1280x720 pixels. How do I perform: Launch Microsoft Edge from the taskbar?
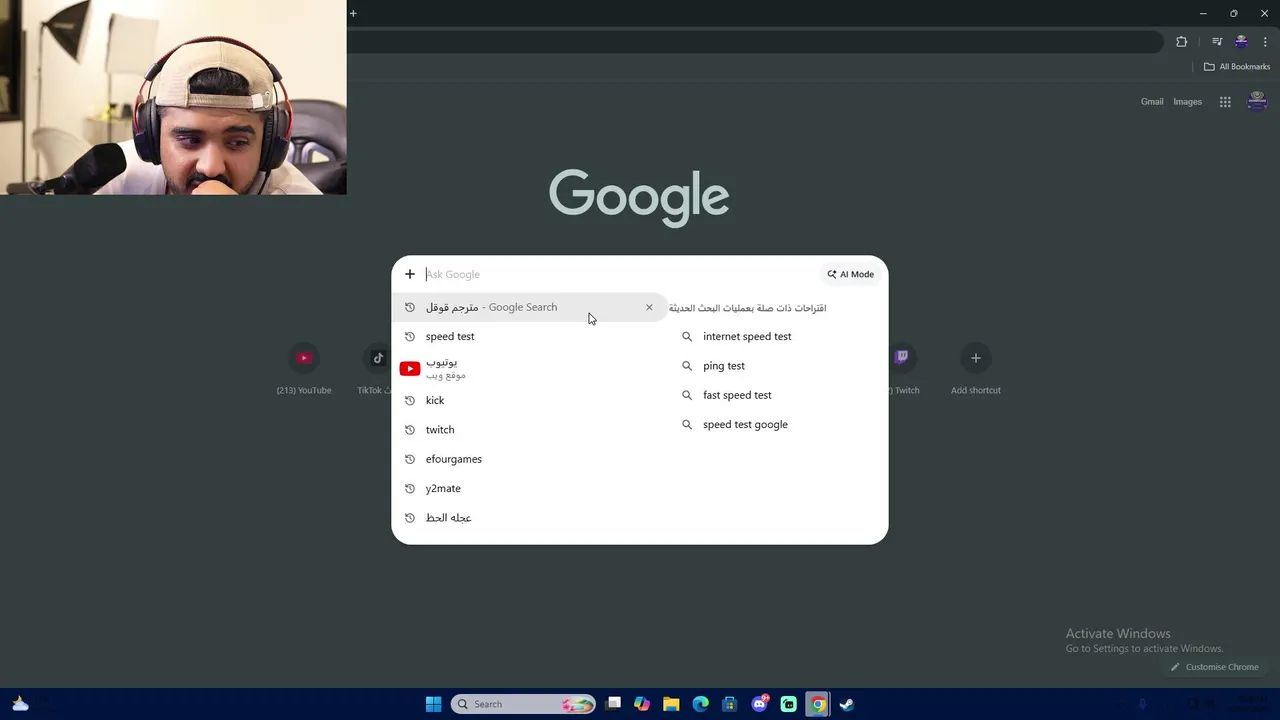[701, 704]
